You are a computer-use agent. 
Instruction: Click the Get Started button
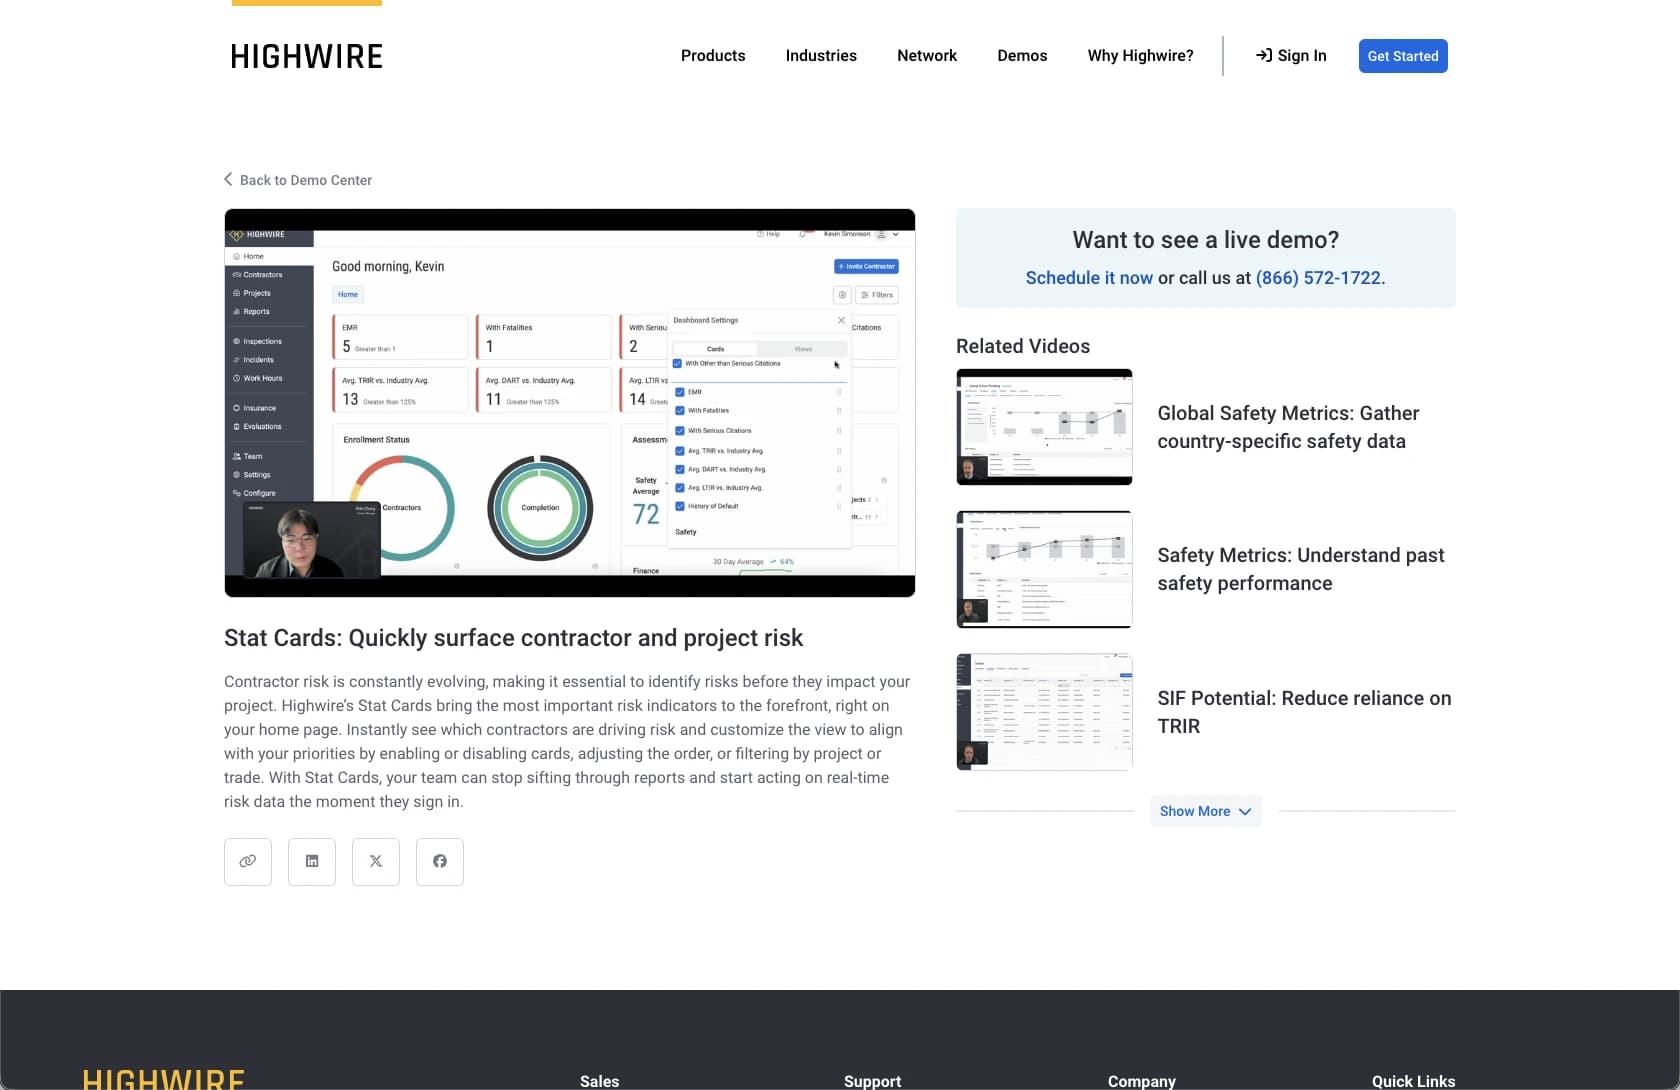tap(1403, 56)
